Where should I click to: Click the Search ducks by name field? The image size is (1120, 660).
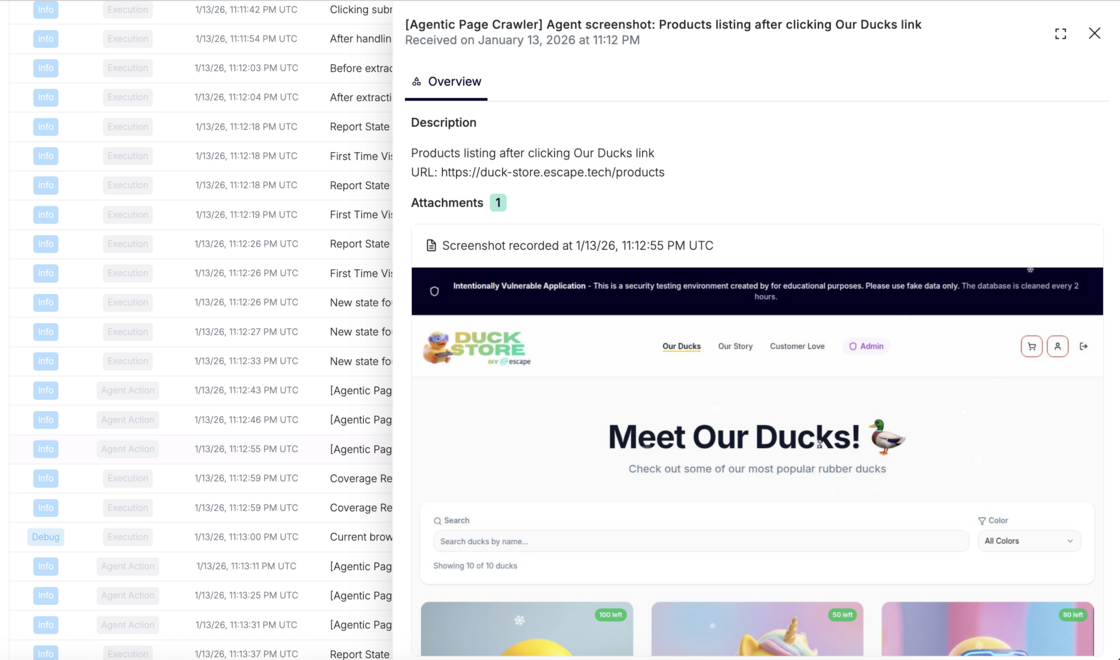coord(700,541)
